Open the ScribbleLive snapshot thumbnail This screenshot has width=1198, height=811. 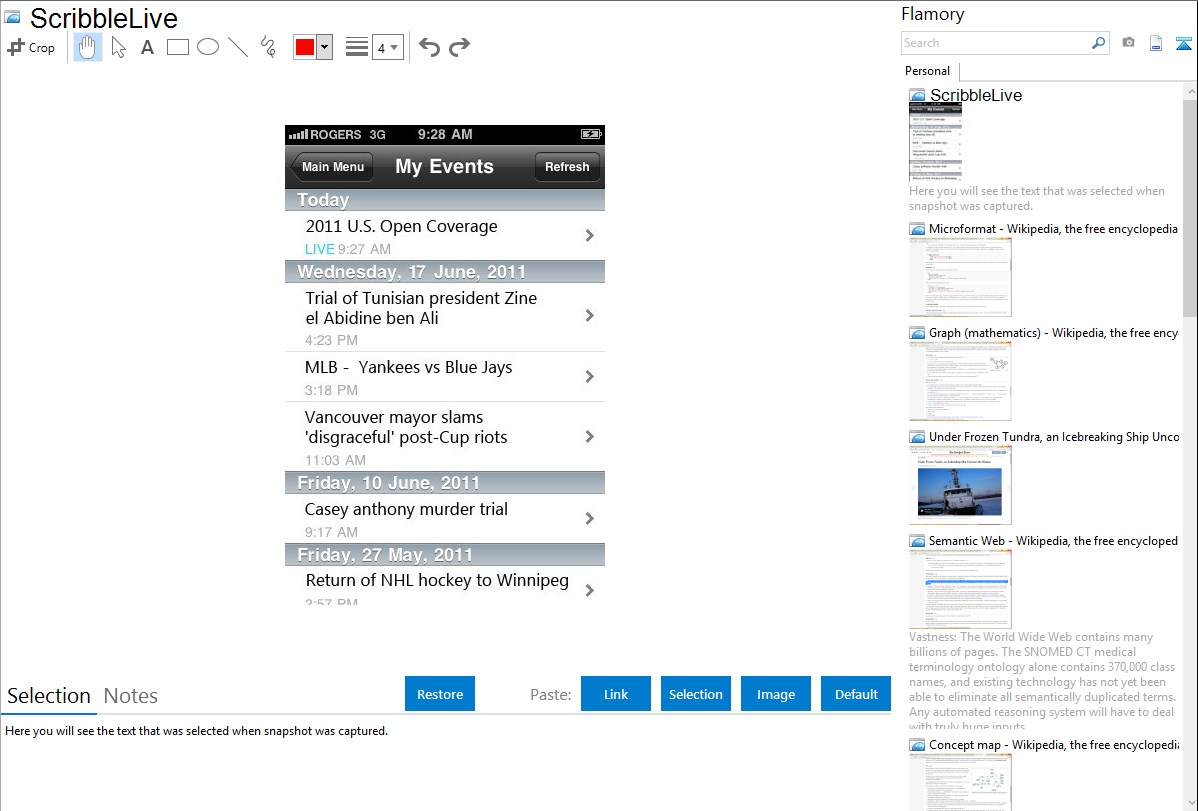(935, 142)
